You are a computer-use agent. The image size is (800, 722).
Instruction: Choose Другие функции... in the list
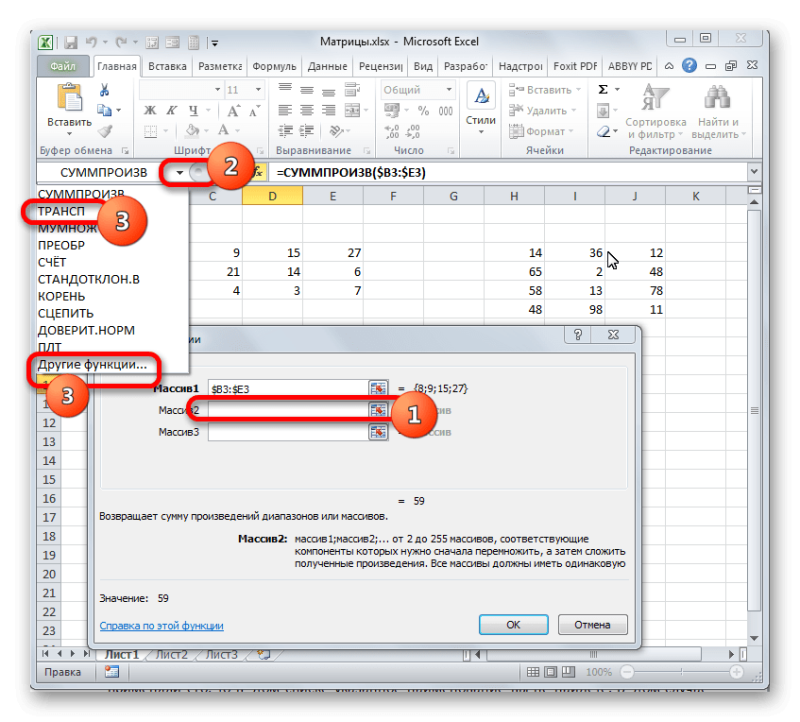(92, 364)
